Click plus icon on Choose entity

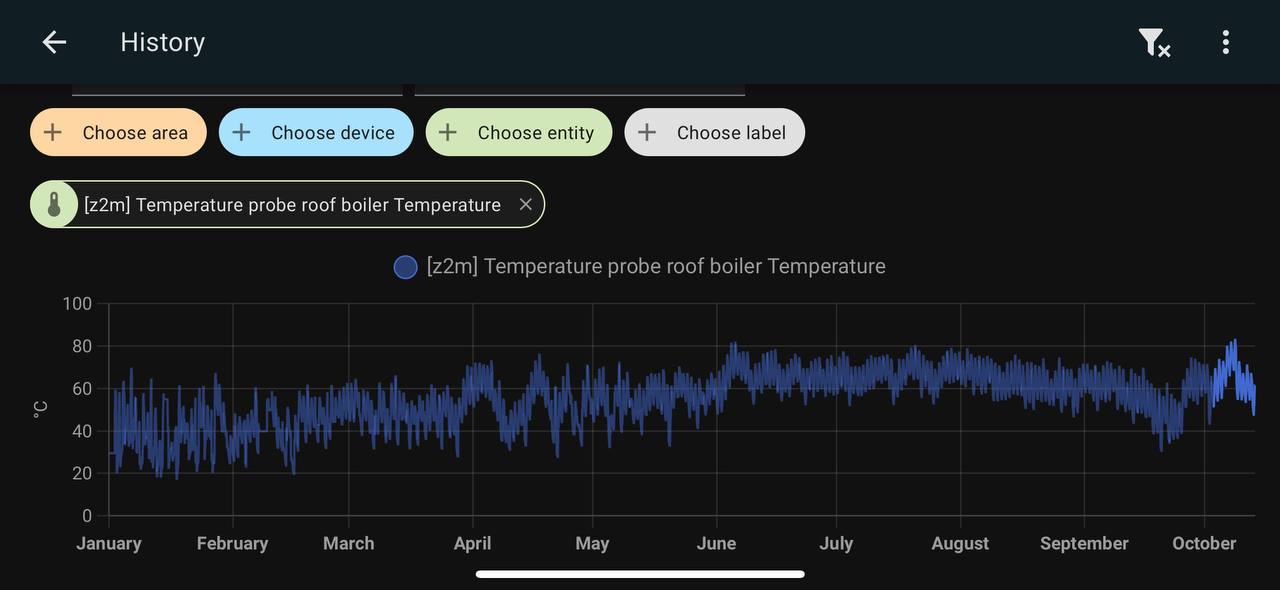pos(448,133)
